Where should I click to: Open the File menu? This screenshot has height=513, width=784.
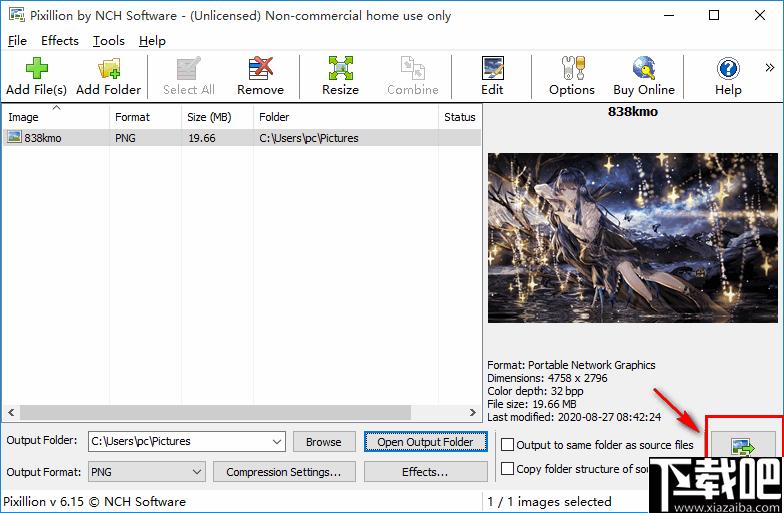17,40
